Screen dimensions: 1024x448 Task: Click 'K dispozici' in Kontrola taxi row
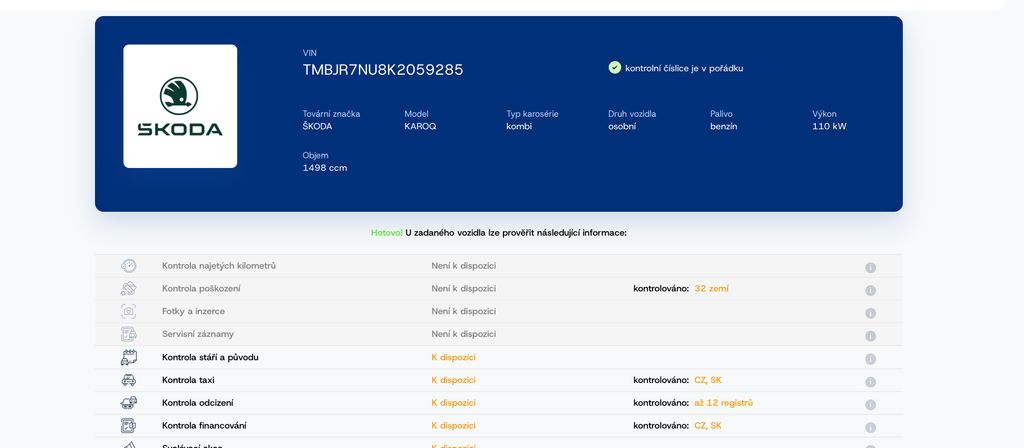coord(453,380)
